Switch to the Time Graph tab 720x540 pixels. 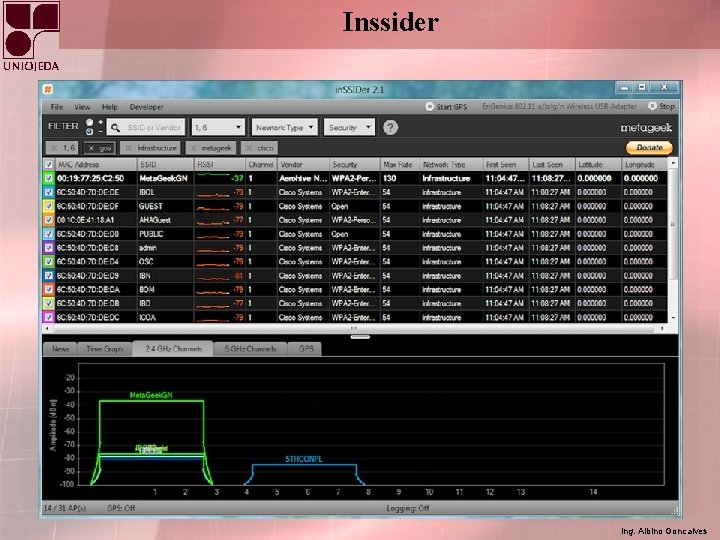tap(105, 349)
